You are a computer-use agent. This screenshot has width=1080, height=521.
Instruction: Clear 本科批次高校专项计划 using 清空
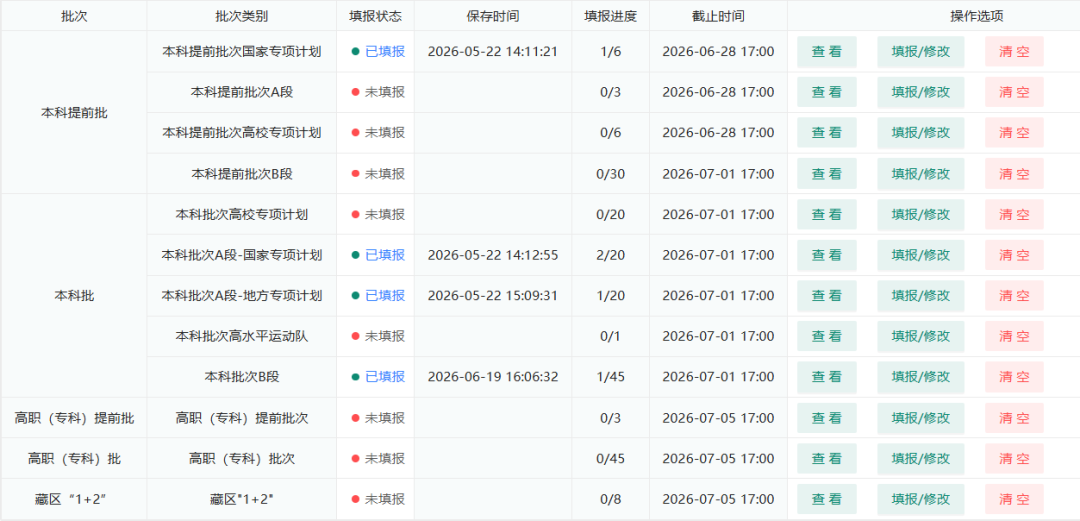coord(1014,214)
